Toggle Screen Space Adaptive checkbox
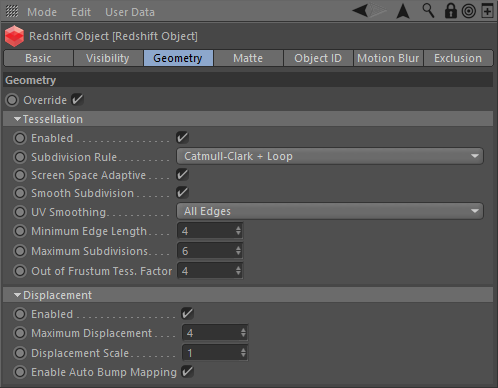Screen dimensions: 498x388 pos(182,174)
